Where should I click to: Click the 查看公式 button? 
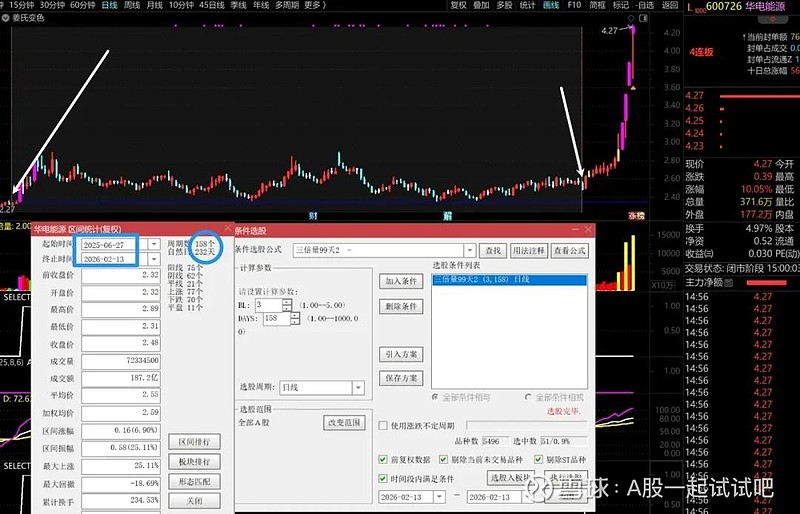(569, 251)
